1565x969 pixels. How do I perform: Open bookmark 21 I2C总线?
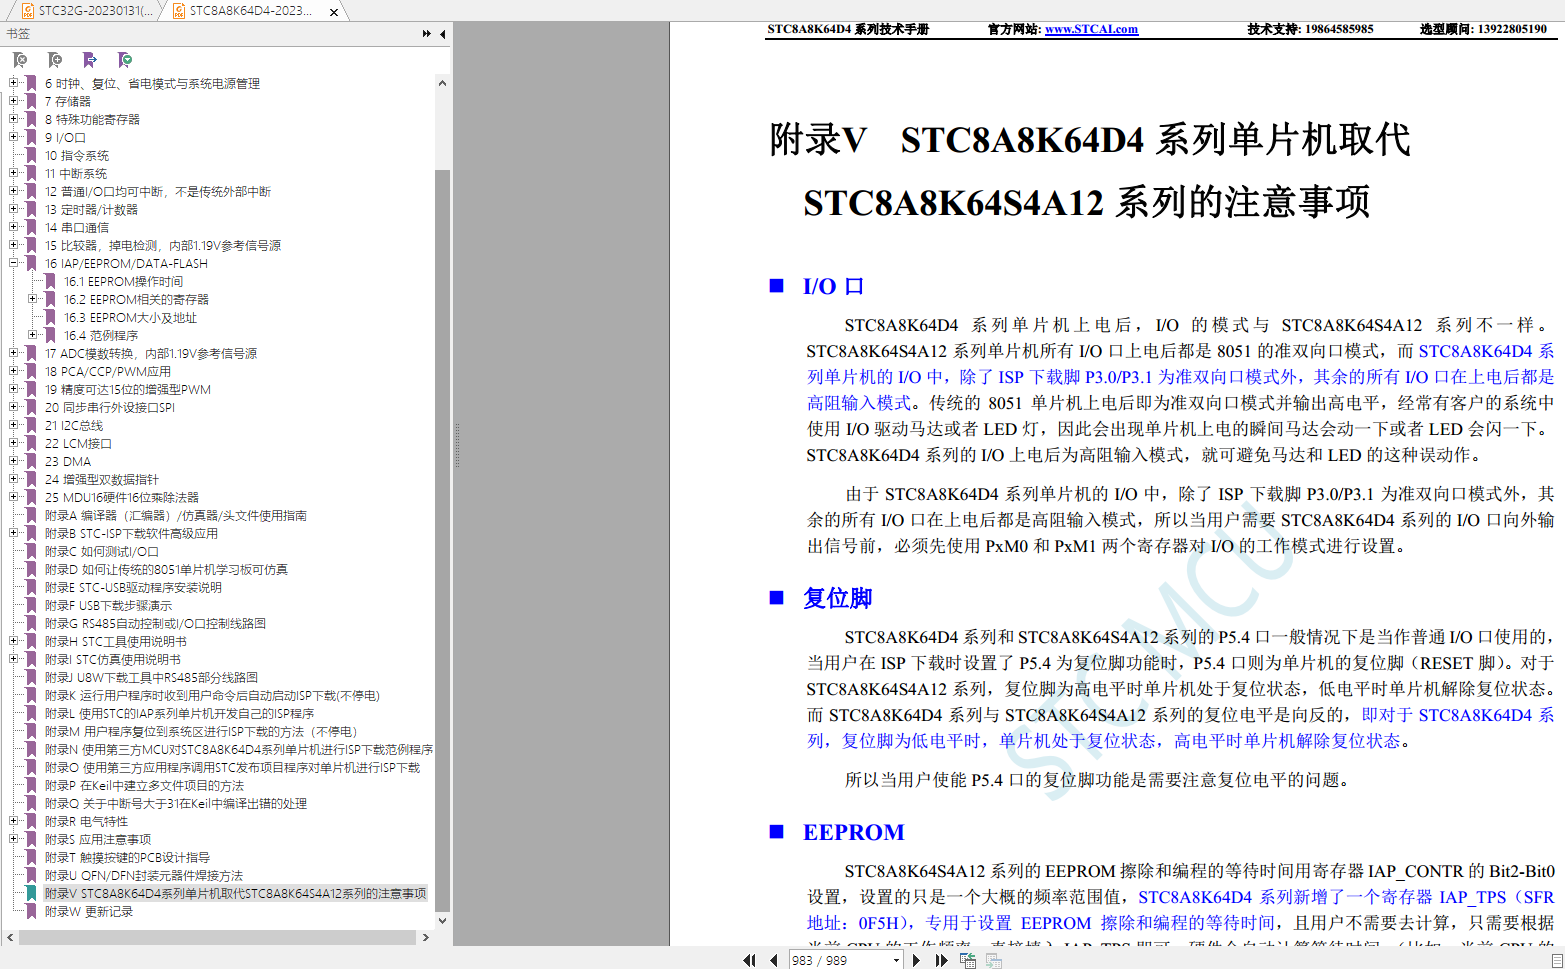(74, 425)
